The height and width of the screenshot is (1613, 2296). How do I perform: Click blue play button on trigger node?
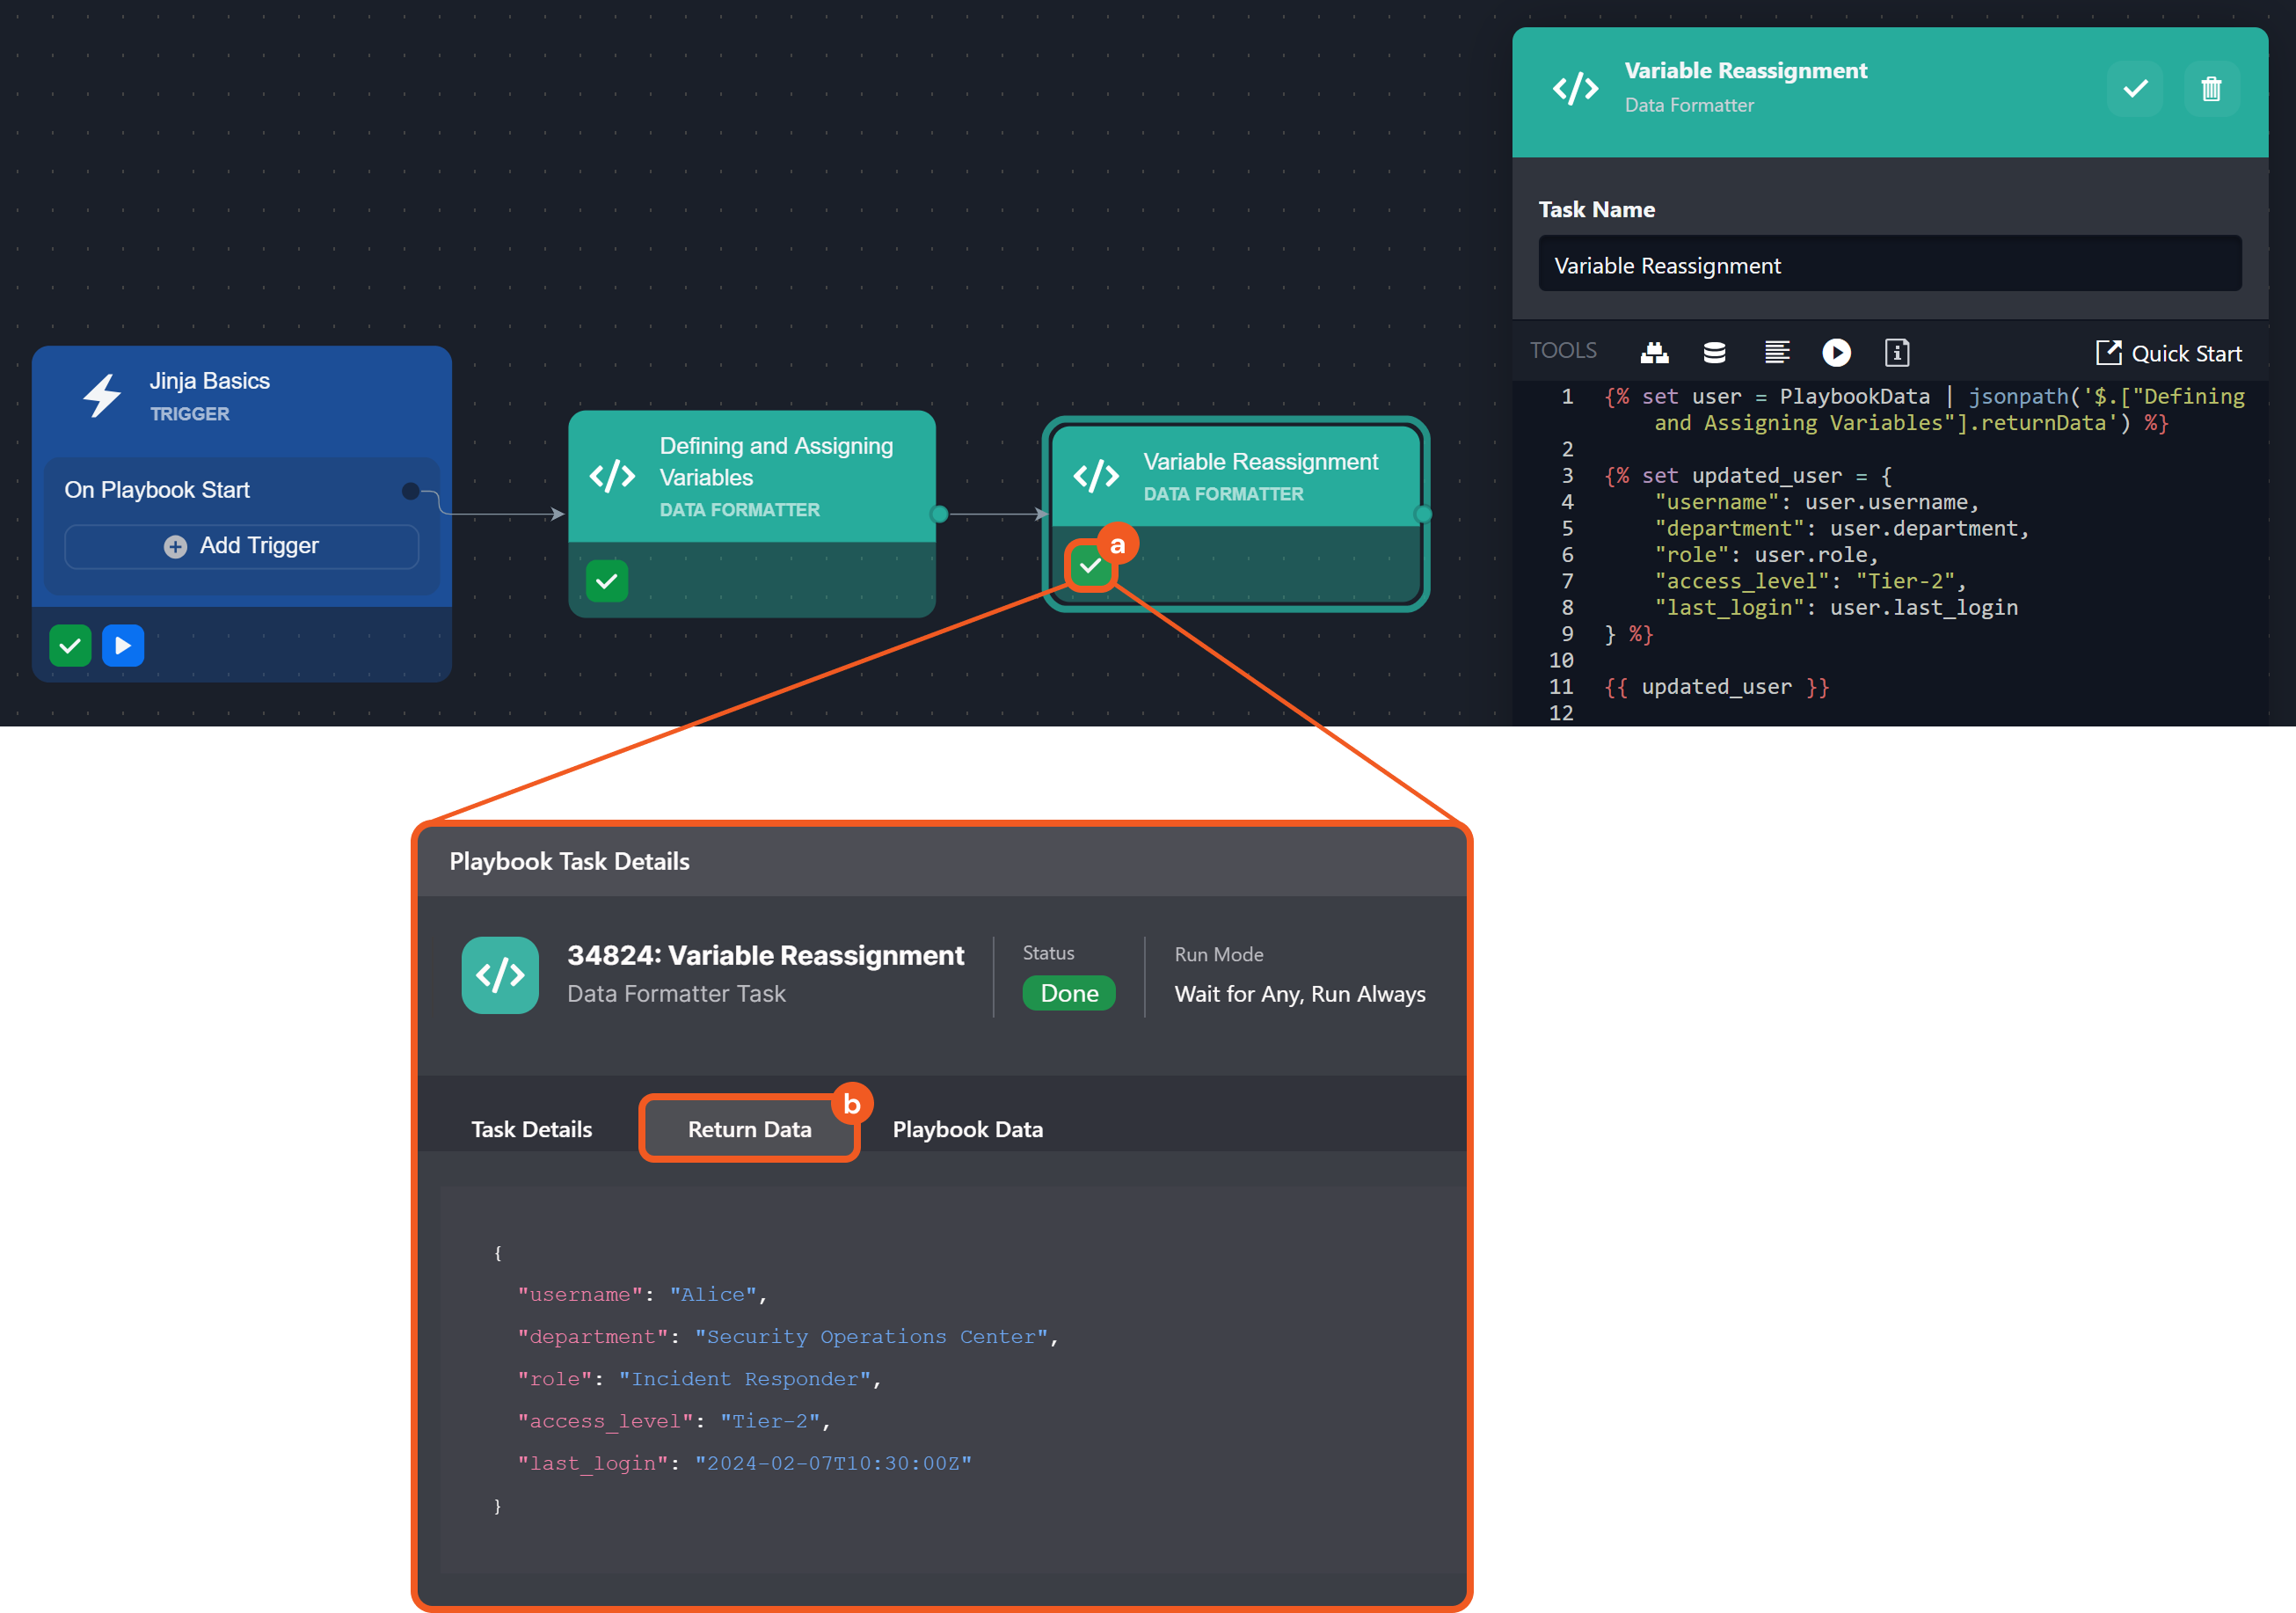[123, 646]
